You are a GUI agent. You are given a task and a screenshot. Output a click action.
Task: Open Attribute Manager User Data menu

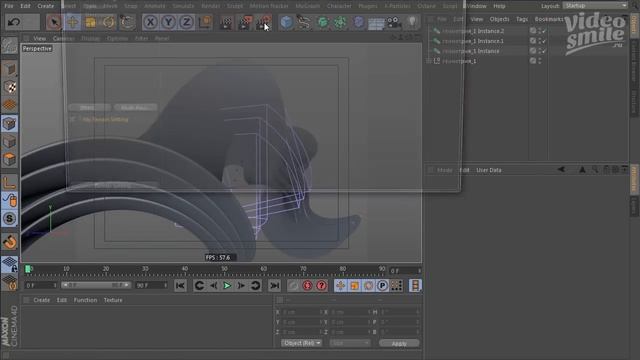489,170
